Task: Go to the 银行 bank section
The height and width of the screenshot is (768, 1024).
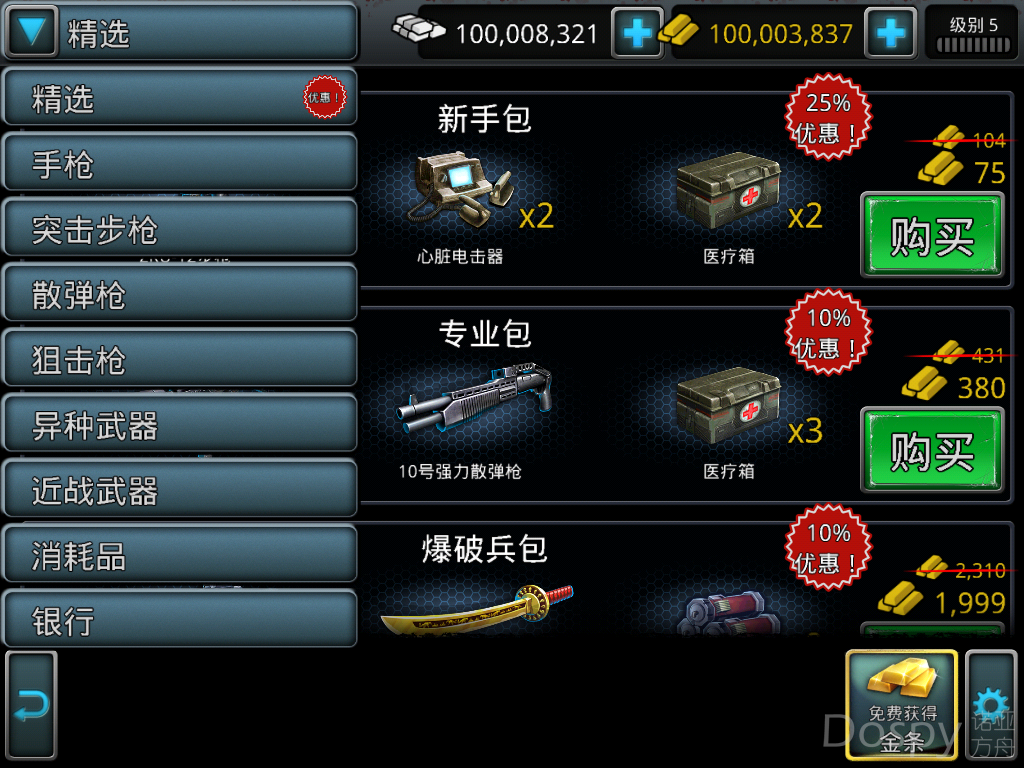Action: [180, 620]
